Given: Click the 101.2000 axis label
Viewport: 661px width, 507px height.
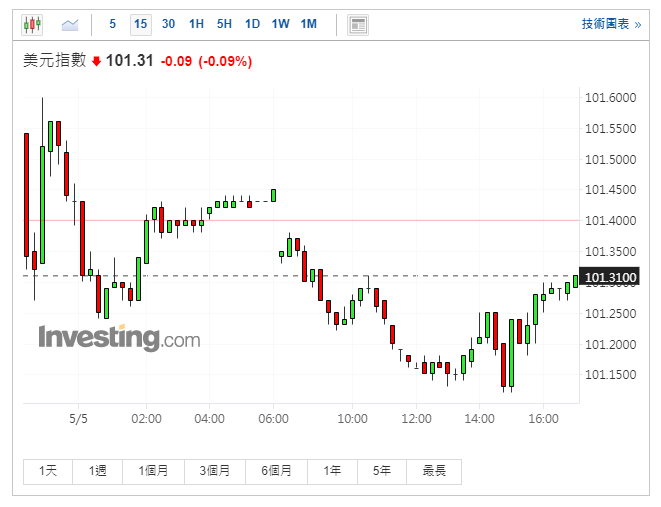Looking at the screenshot, I should click(x=610, y=344).
